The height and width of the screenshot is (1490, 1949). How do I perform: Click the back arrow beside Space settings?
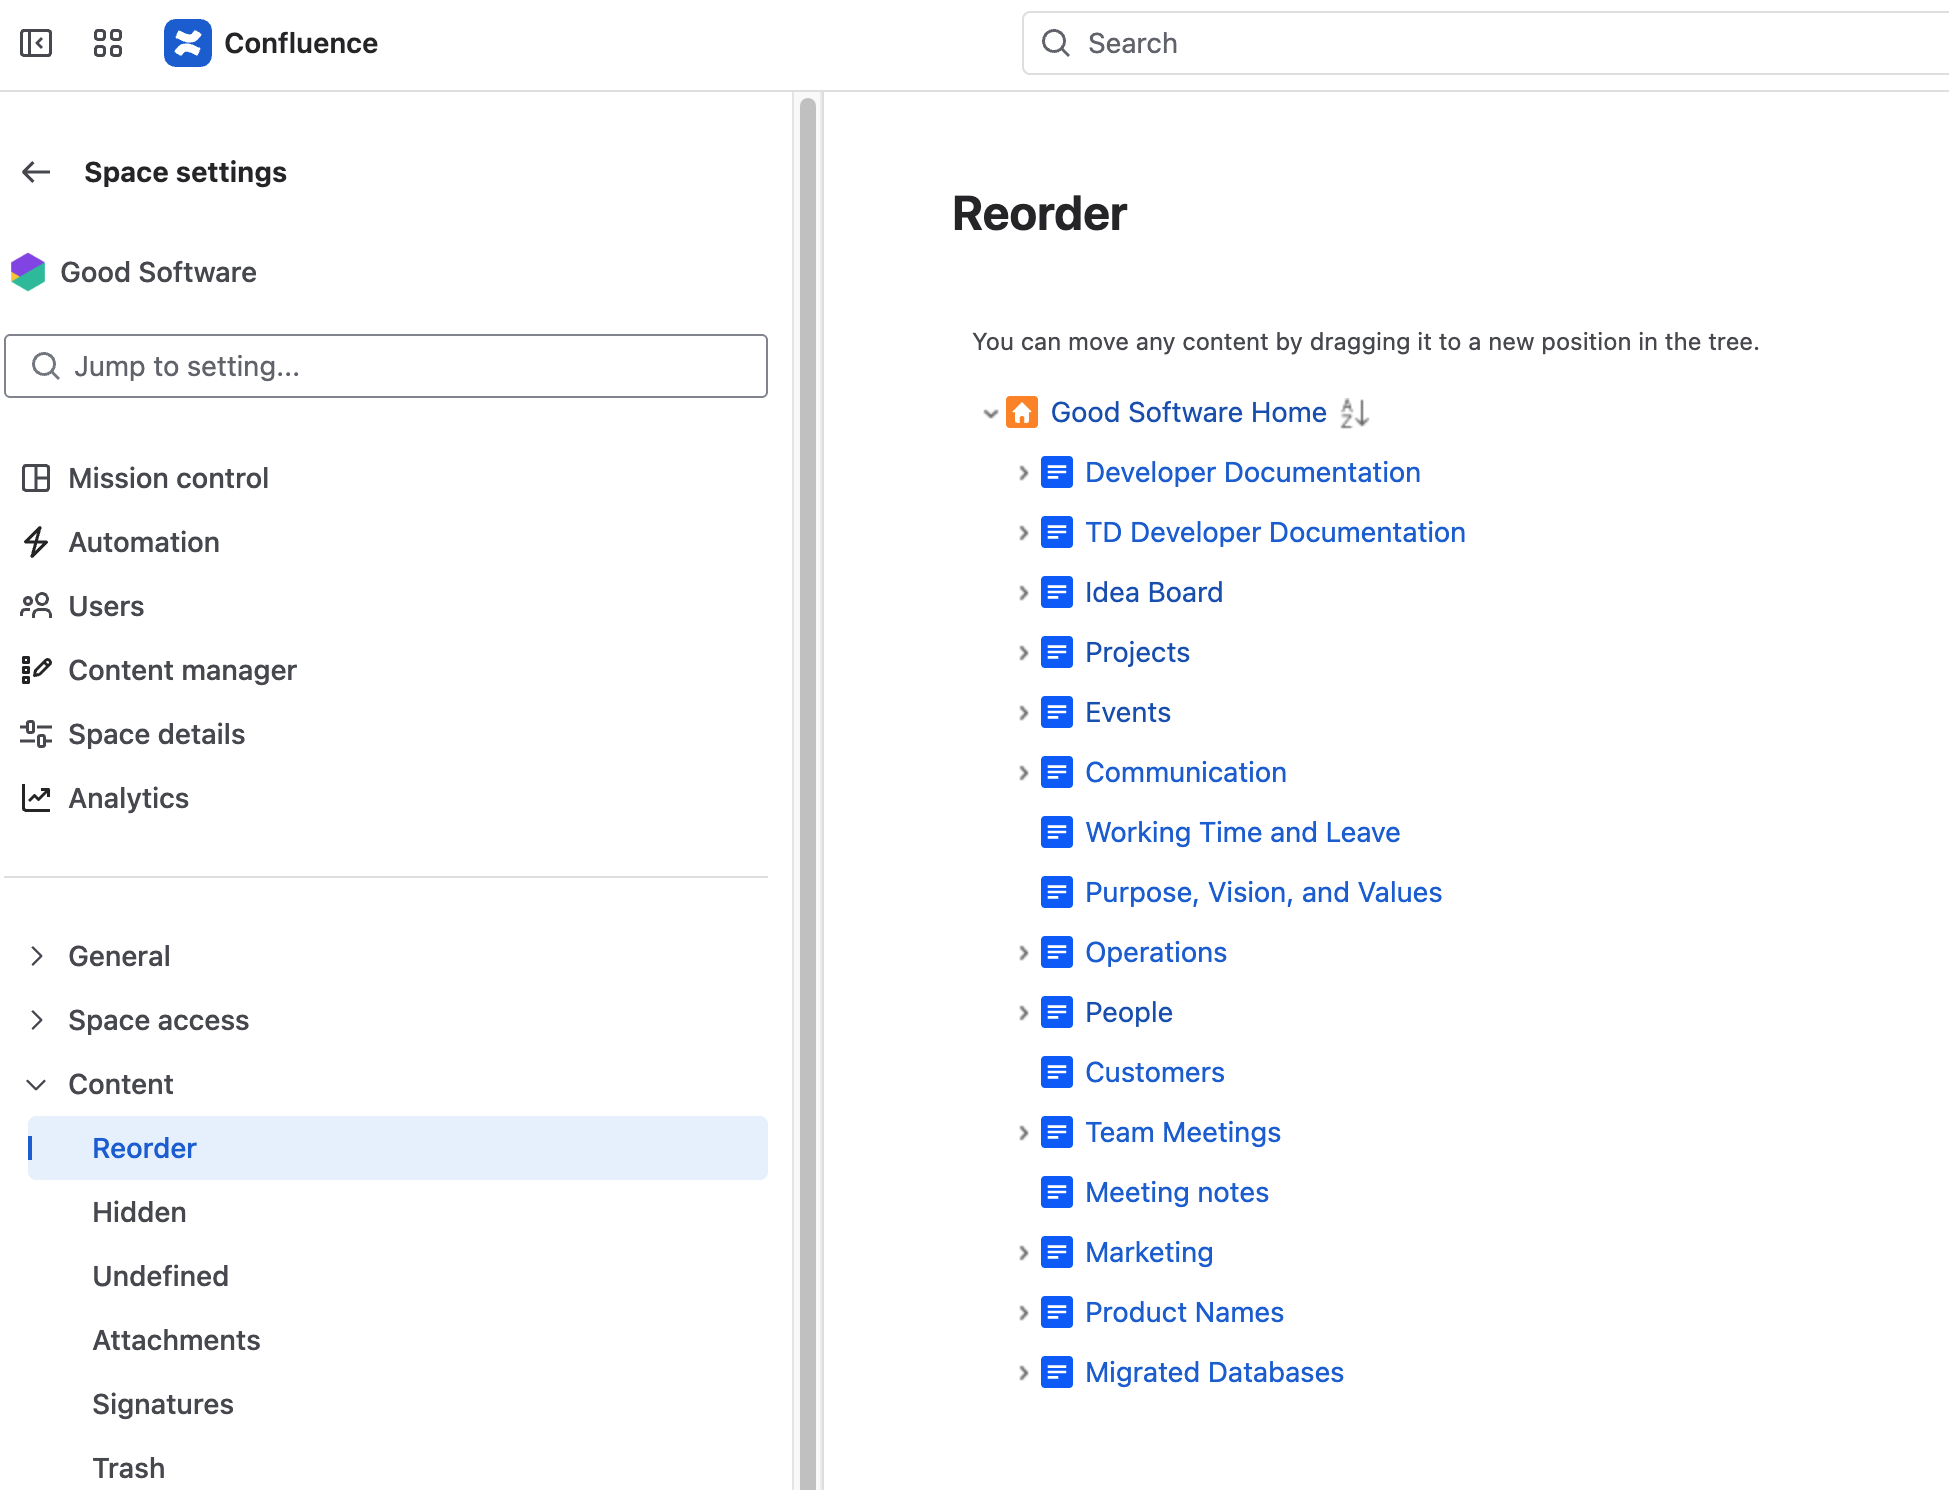(x=36, y=172)
